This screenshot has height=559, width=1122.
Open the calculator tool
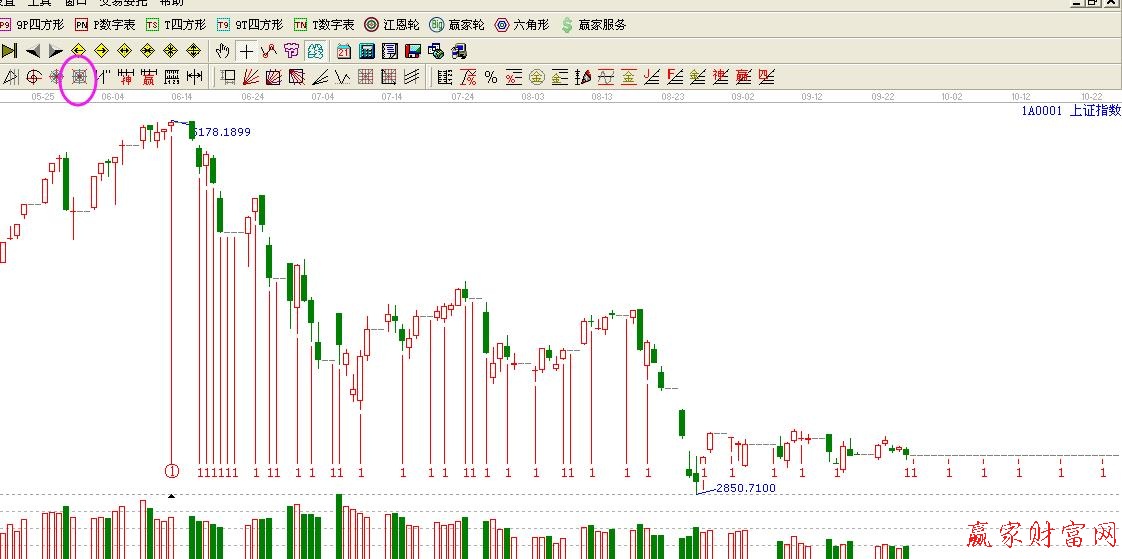click(366, 51)
